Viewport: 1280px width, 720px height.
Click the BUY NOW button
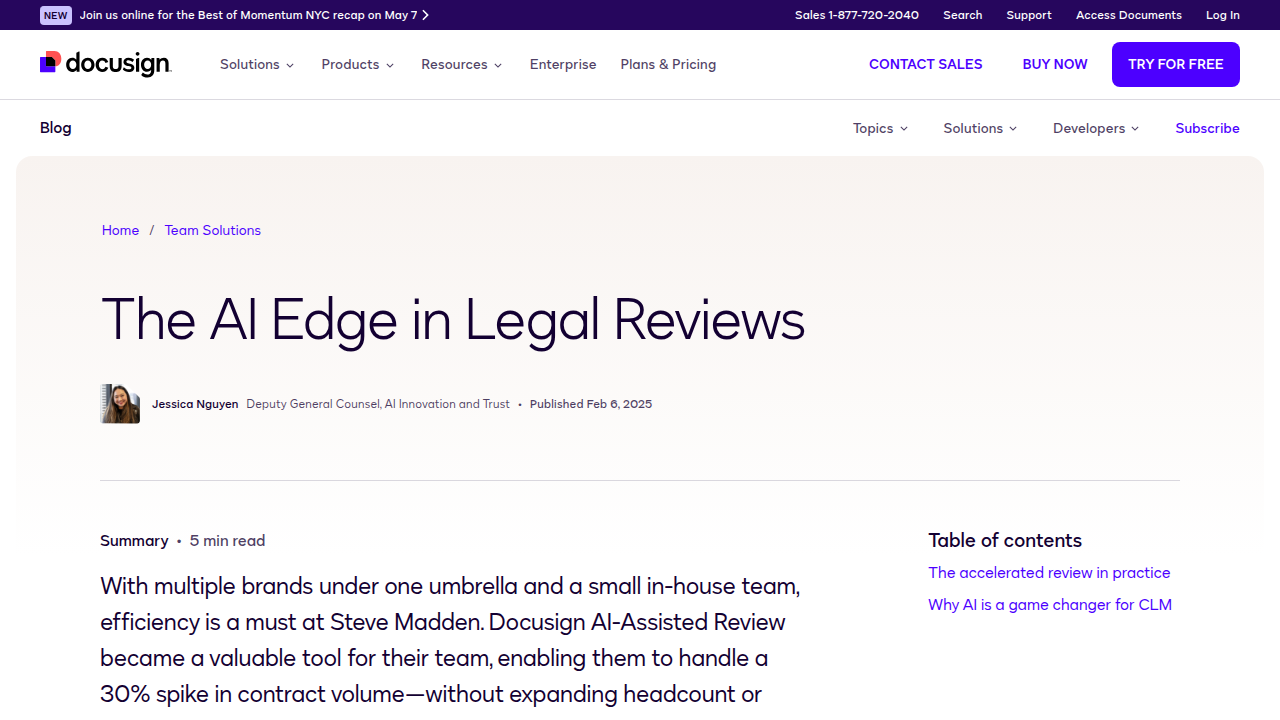click(x=1055, y=64)
